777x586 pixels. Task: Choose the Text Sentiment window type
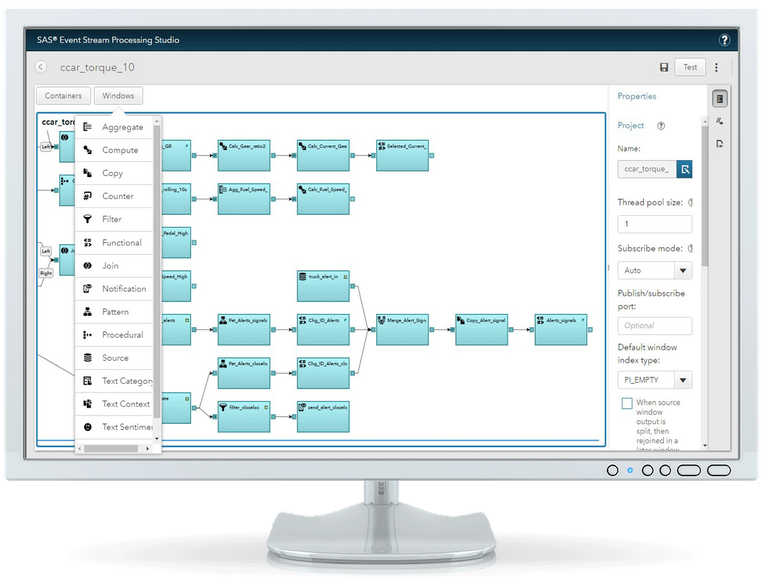114,427
